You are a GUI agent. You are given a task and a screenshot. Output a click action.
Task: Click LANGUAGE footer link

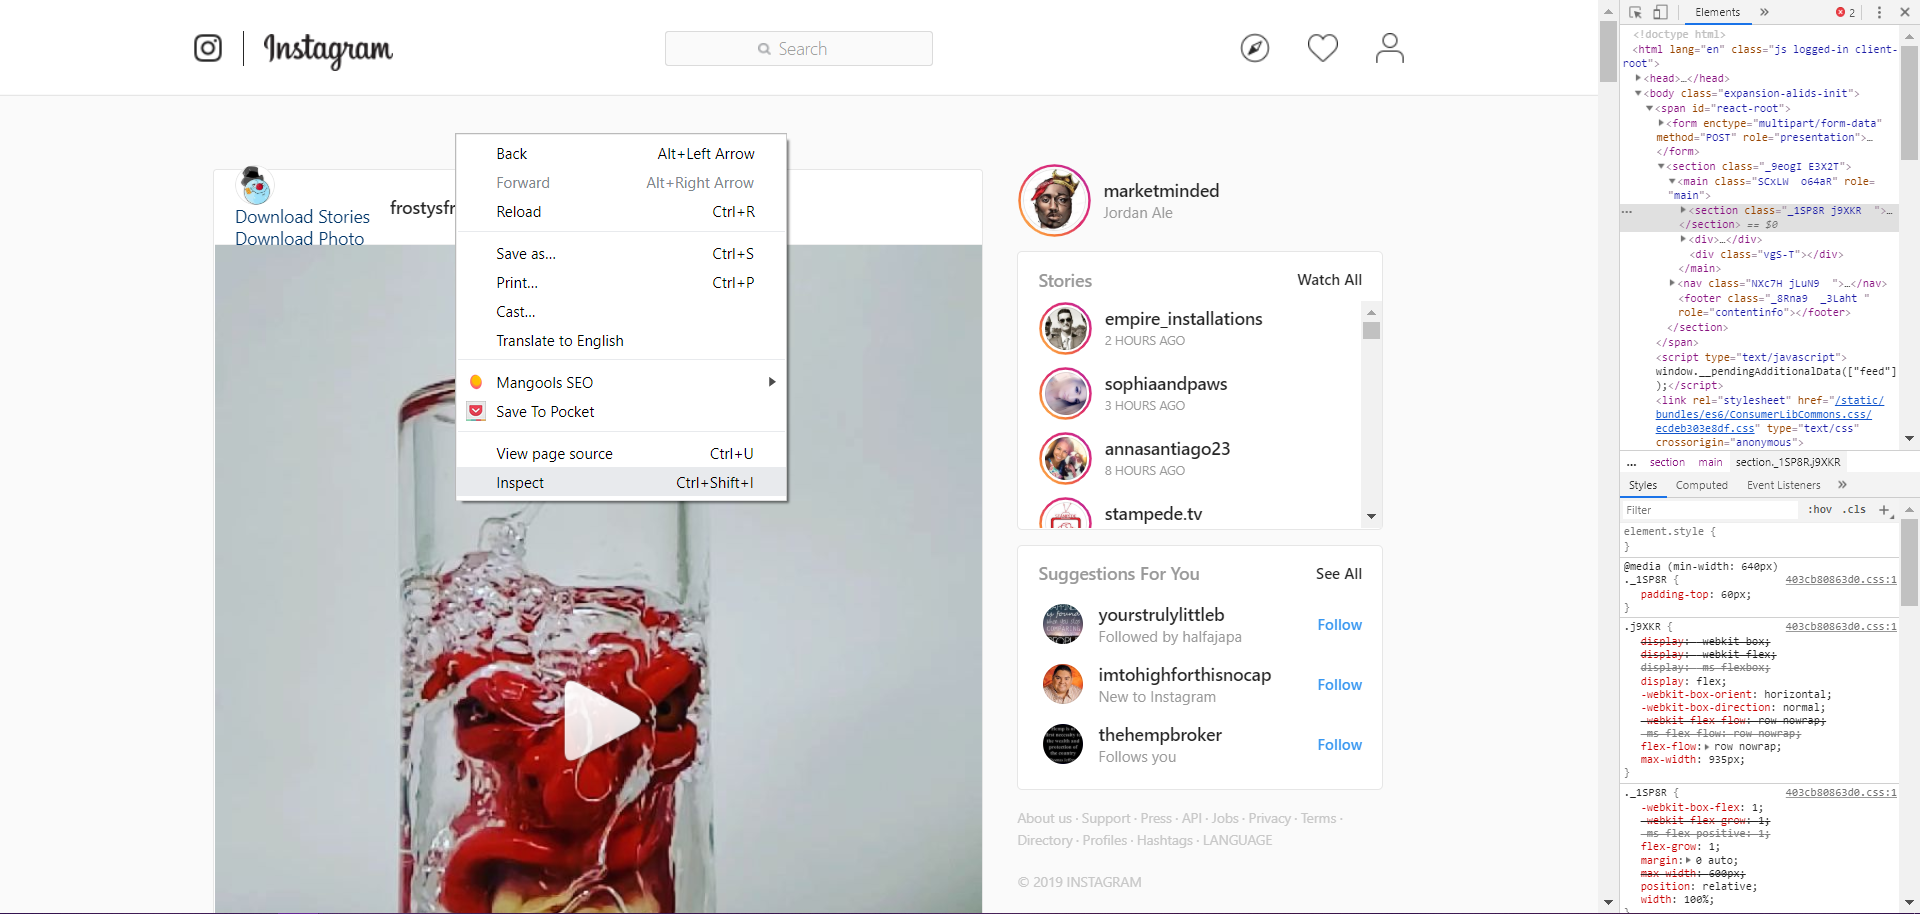click(1237, 840)
